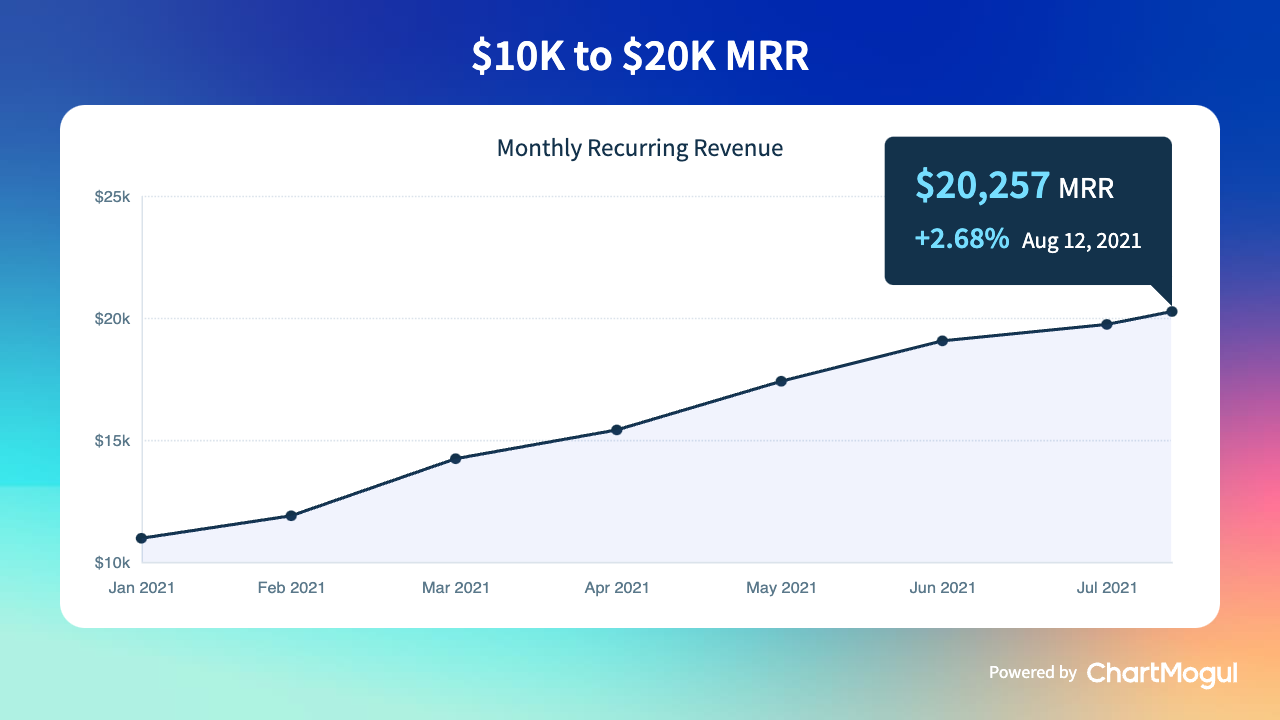Screen dimensions: 1280x720
Task: Click the Apr 2021 data point marker
Action: click(617, 430)
